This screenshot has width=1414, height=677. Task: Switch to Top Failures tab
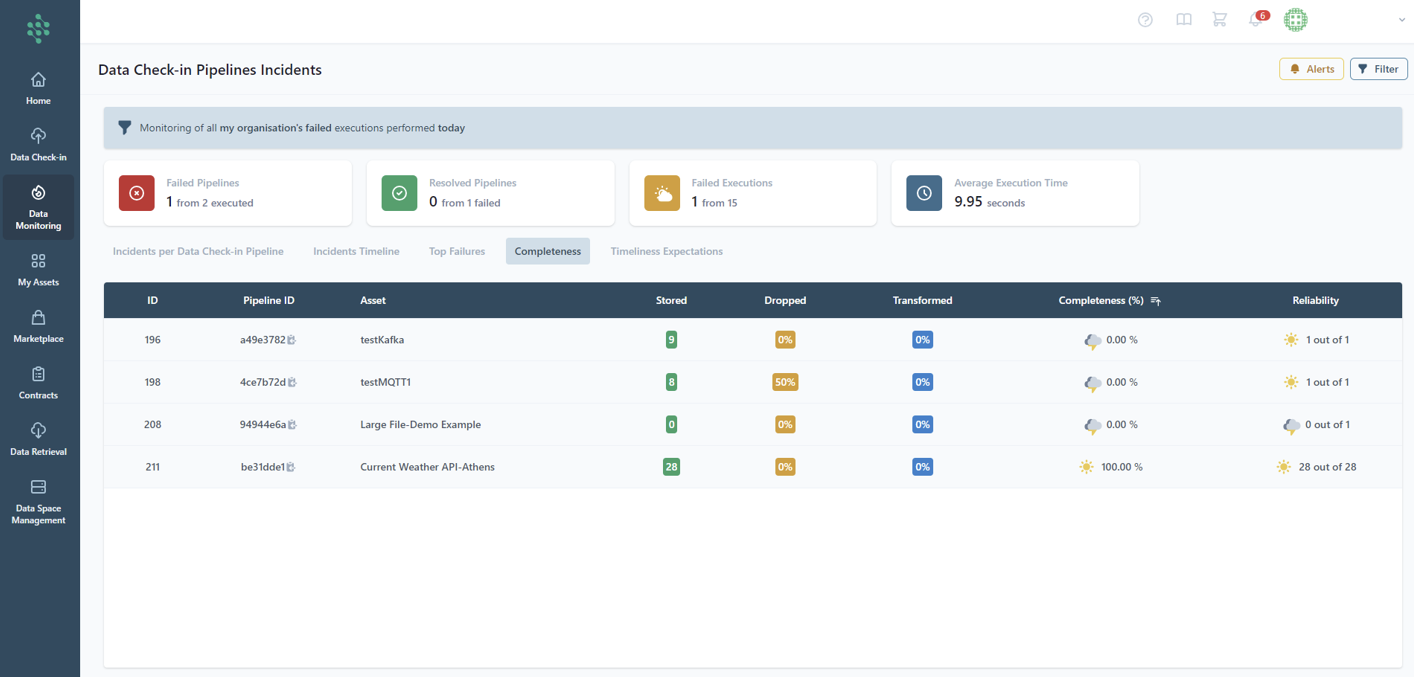pos(457,251)
